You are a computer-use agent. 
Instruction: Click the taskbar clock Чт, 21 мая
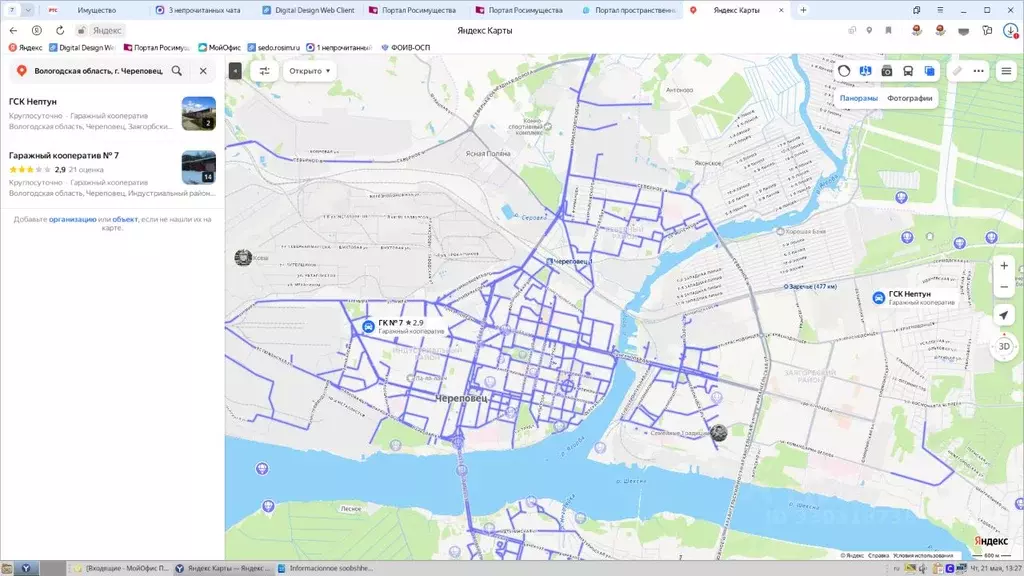(996, 568)
